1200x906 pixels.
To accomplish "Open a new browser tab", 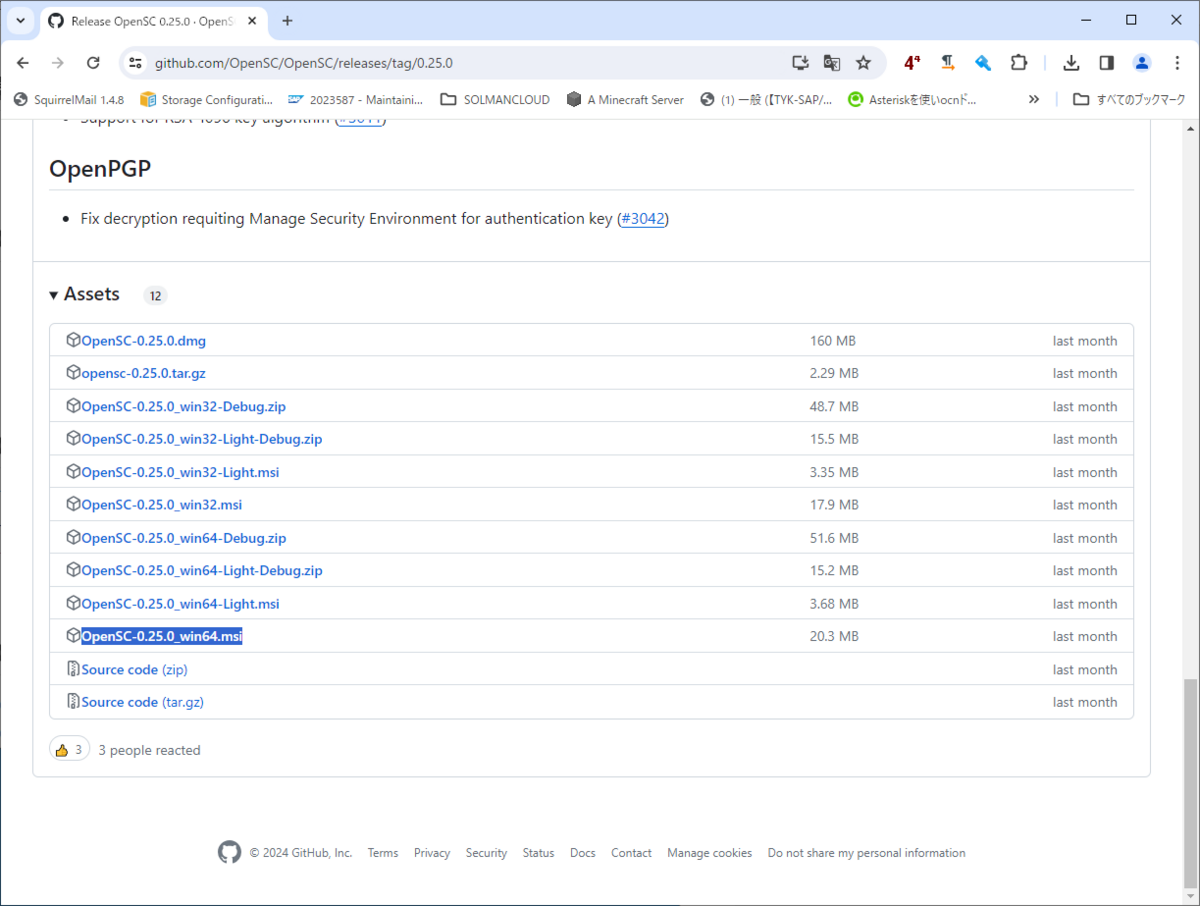I will click(x=290, y=19).
